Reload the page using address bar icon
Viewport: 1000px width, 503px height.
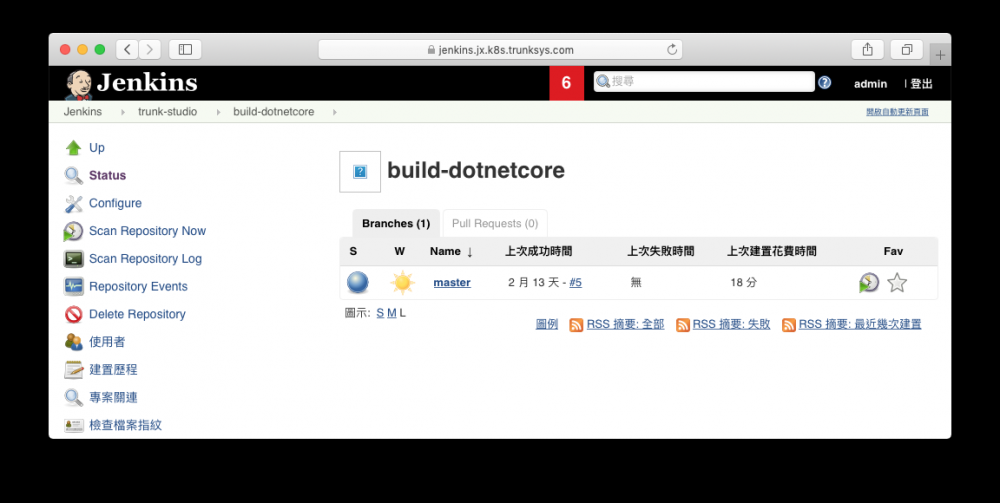672,50
